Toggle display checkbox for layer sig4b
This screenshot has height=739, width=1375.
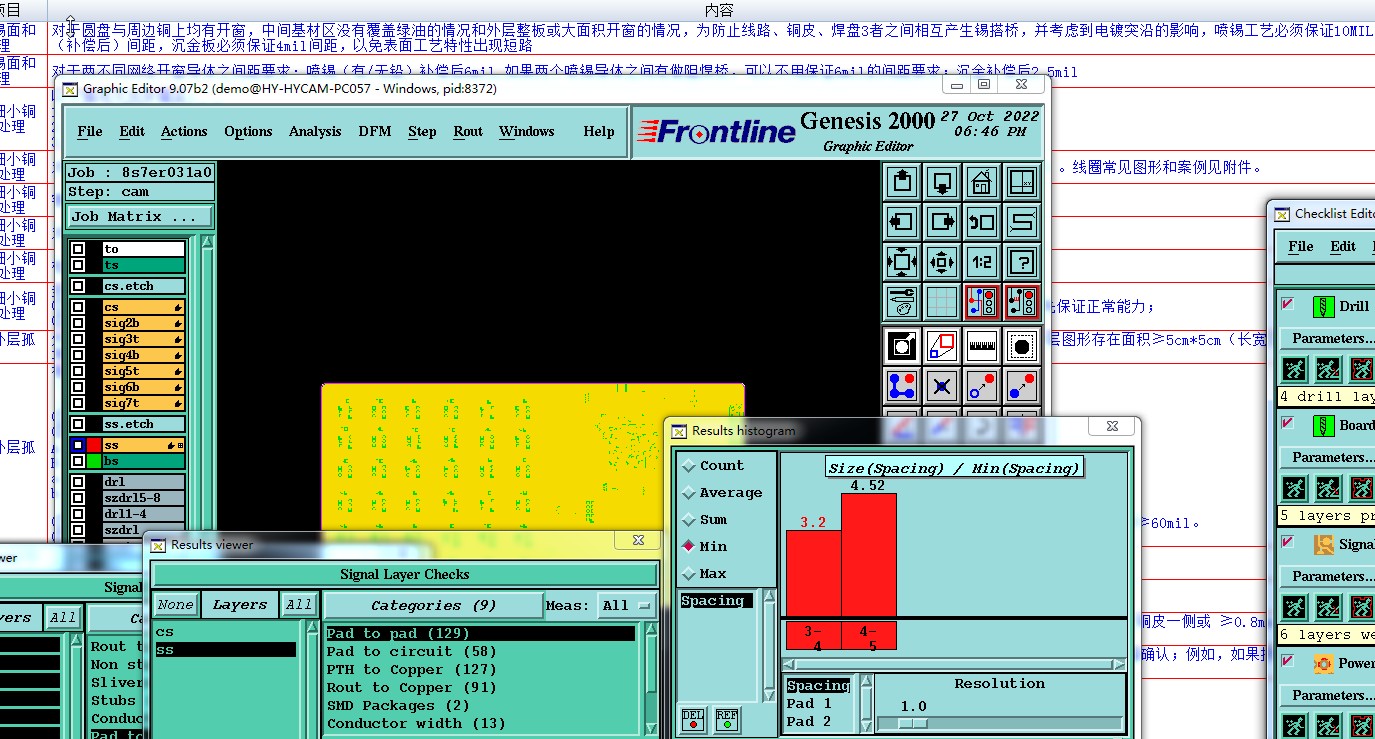tap(78, 355)
